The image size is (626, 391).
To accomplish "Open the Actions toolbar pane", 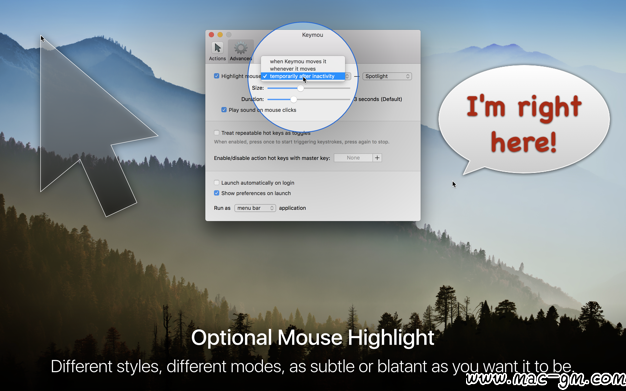I will pos(217,51).
